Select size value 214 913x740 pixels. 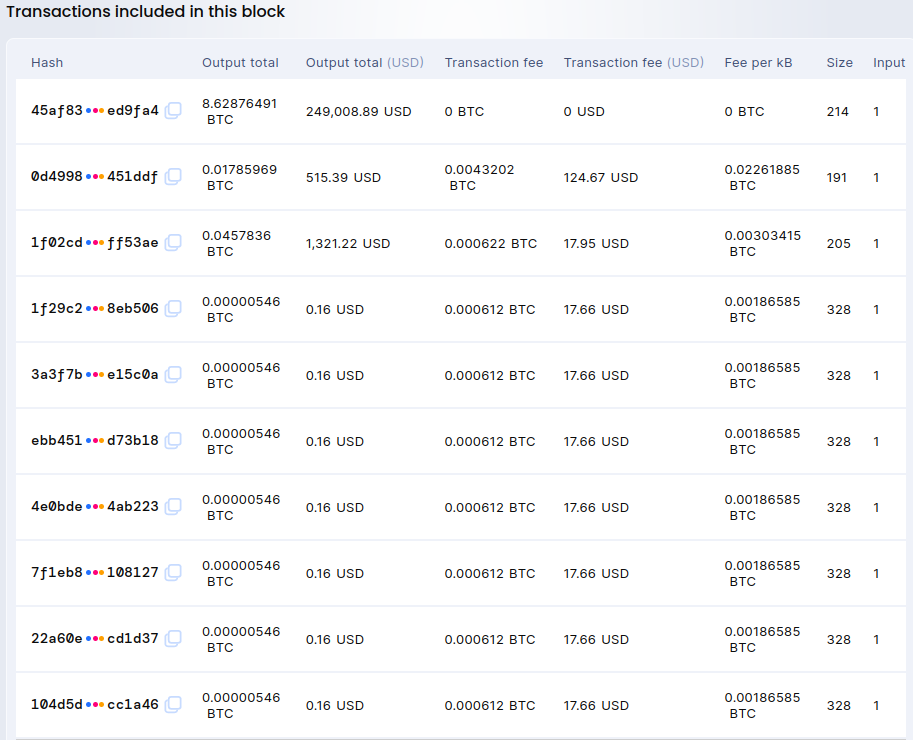click(837, 111)
